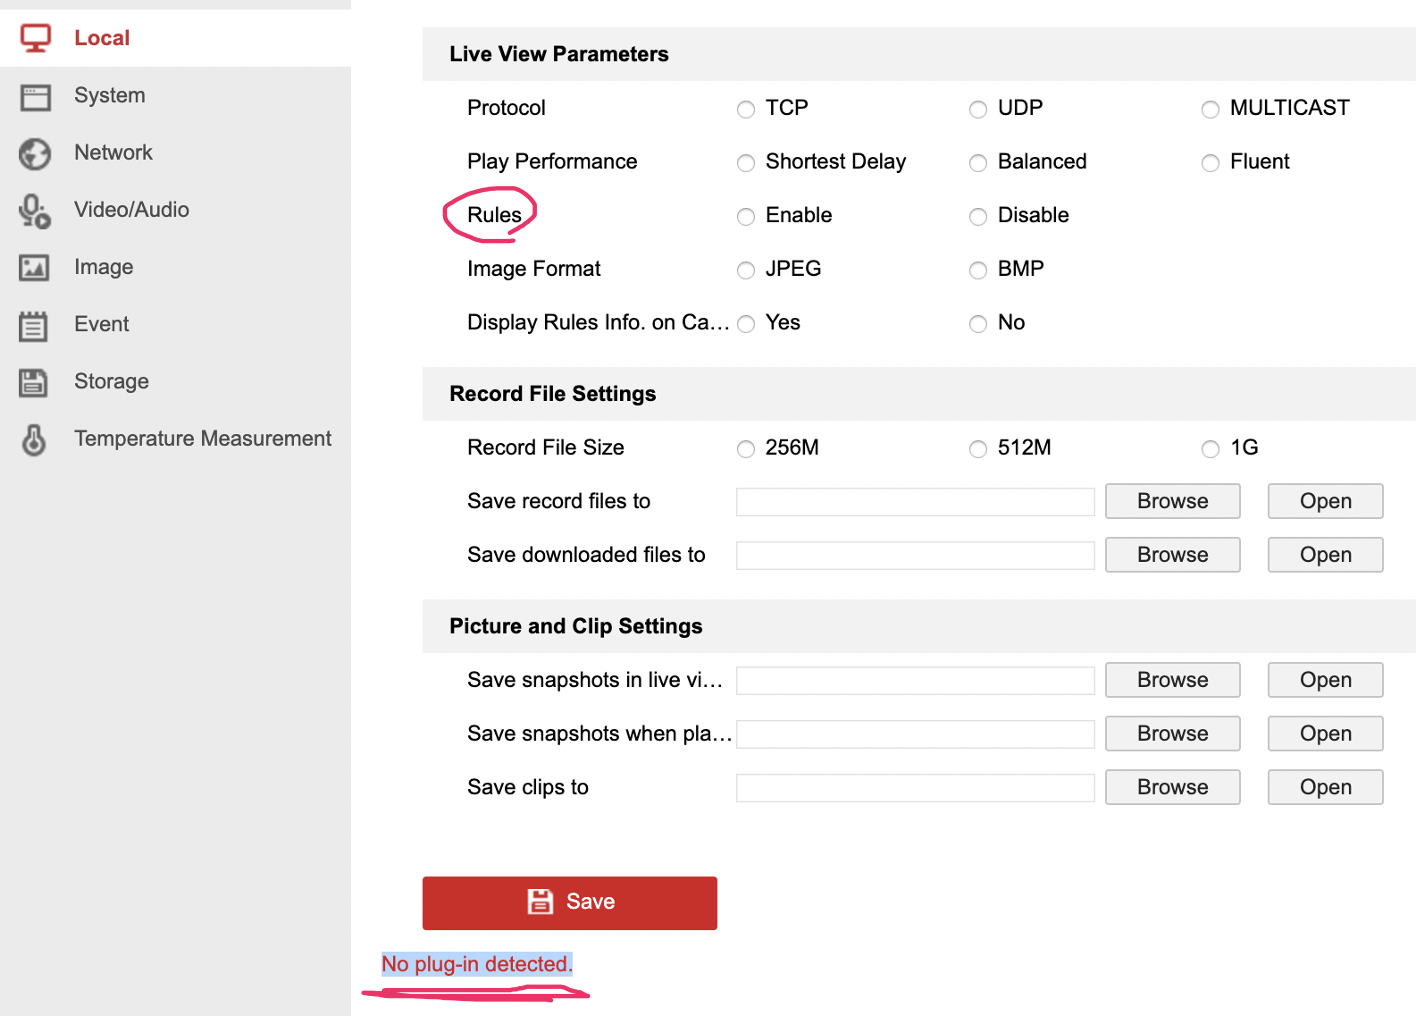1420x1022 pixels.
Task: Choose the Balanced play performance option
Action: click(x=978, y=163)
